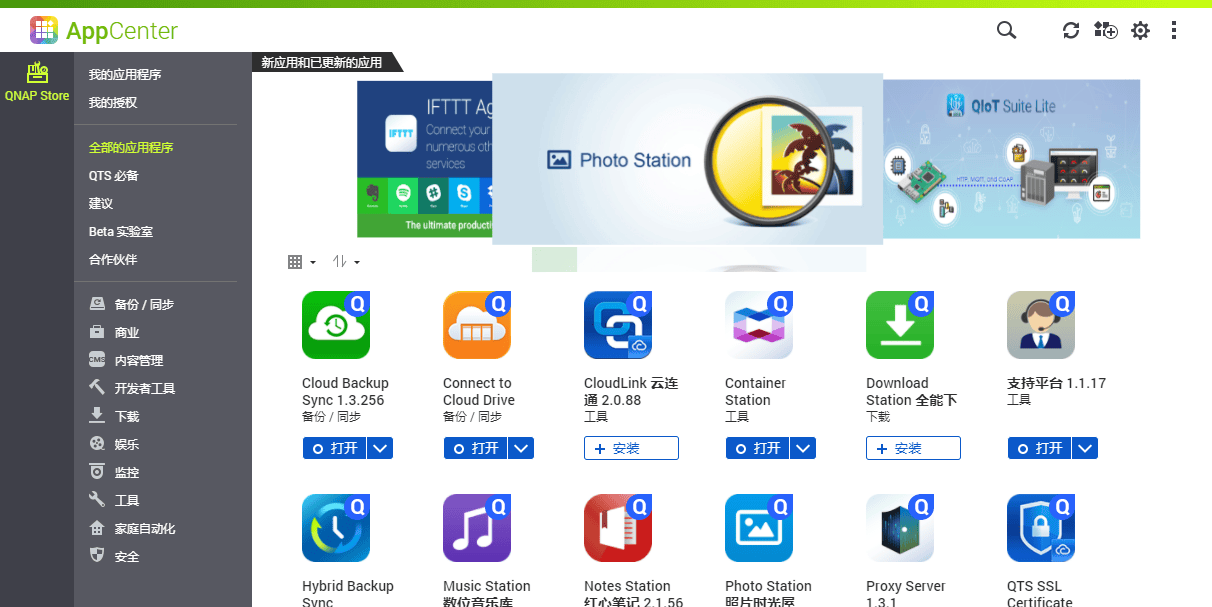Image resolution: width=1212 pixels, height=607 pixels.
Task: Click the refresh icon in header
Action: coord(1071,30)
